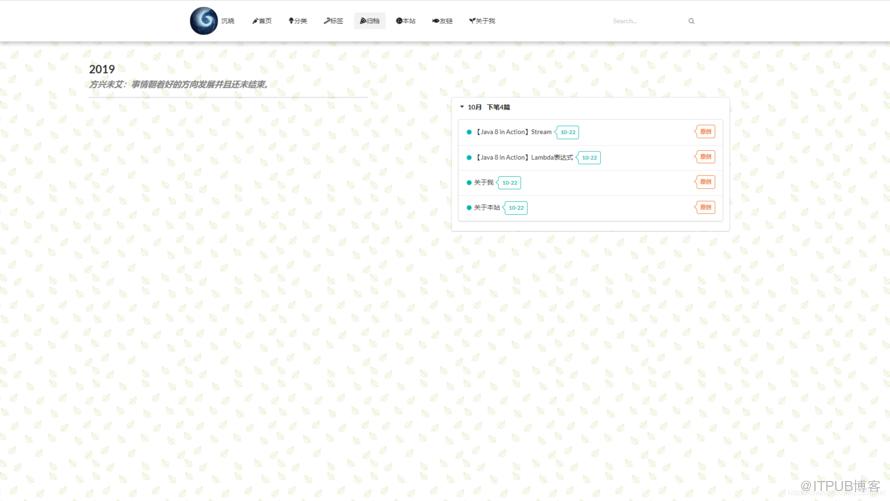The image size is (890, 501).
Task: Open the 友链 friend links menu item
Action: (x=442, y=21)
